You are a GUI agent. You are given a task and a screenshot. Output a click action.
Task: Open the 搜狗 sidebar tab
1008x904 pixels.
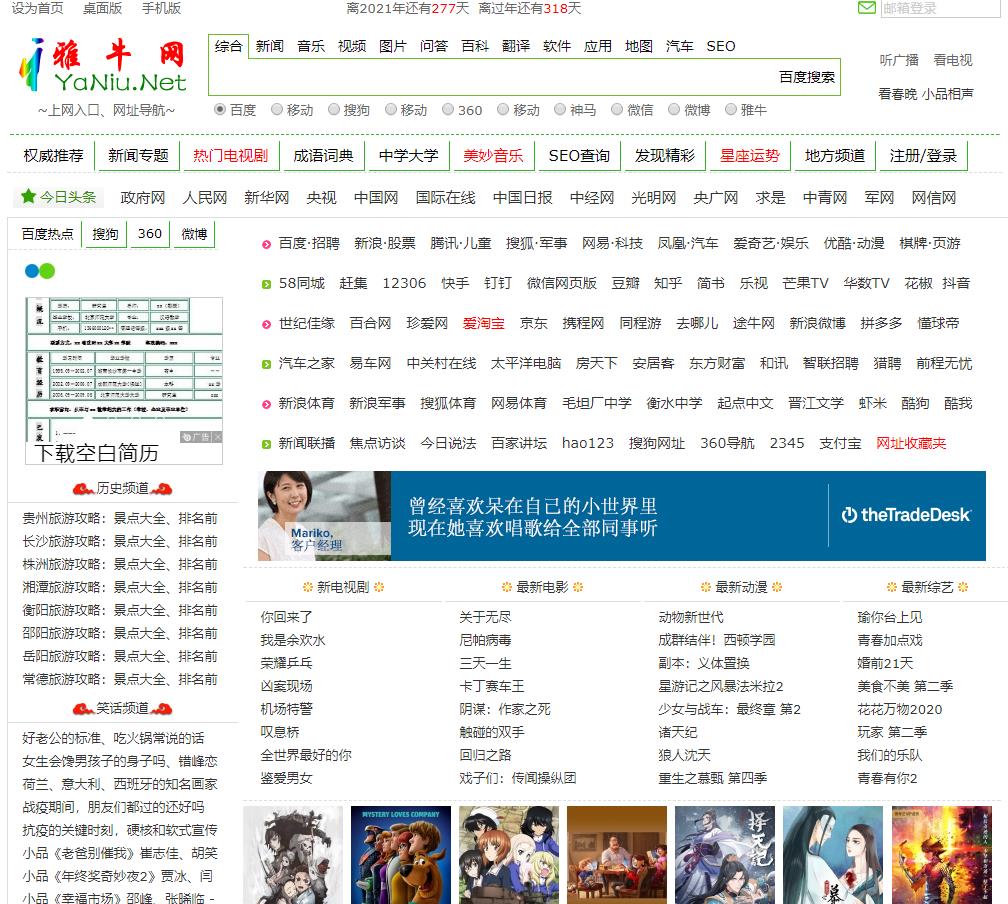point(105,234)
